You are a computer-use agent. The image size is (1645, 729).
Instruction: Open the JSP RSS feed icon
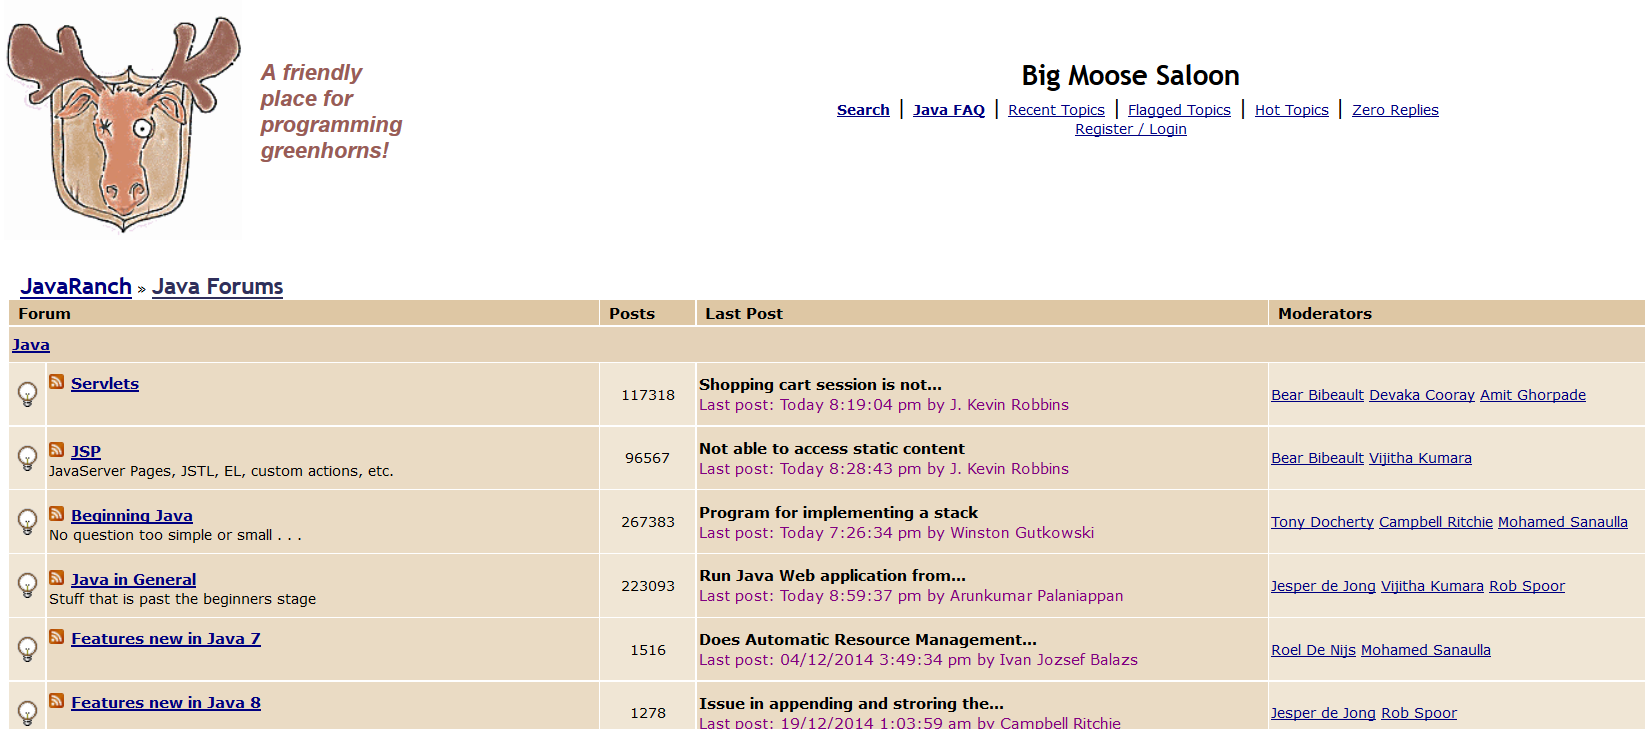[57, 450]
